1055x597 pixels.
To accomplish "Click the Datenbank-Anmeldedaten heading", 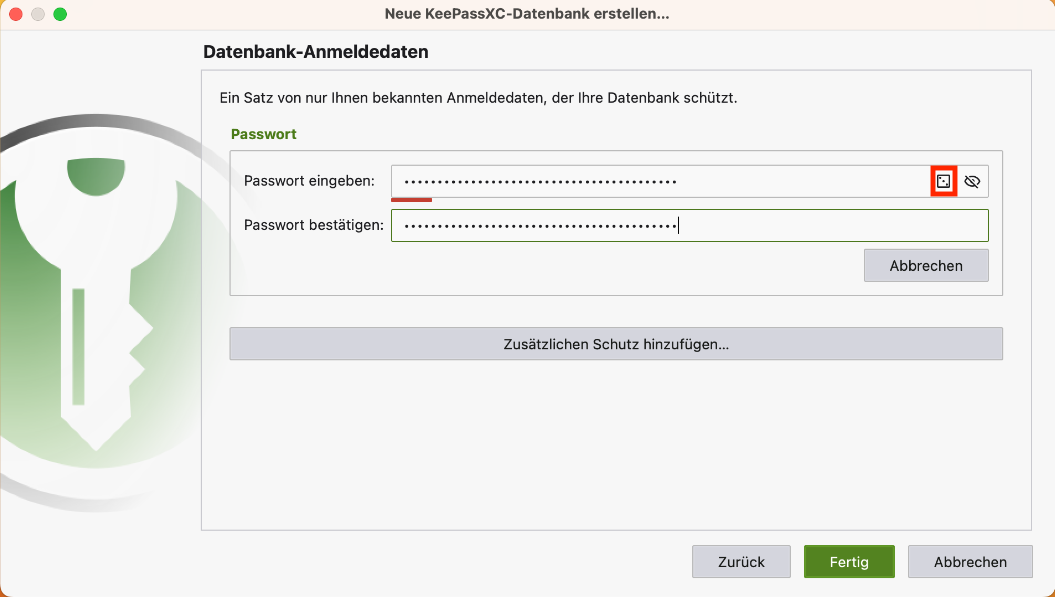I will pyautogui.click(x=316, y=52).
